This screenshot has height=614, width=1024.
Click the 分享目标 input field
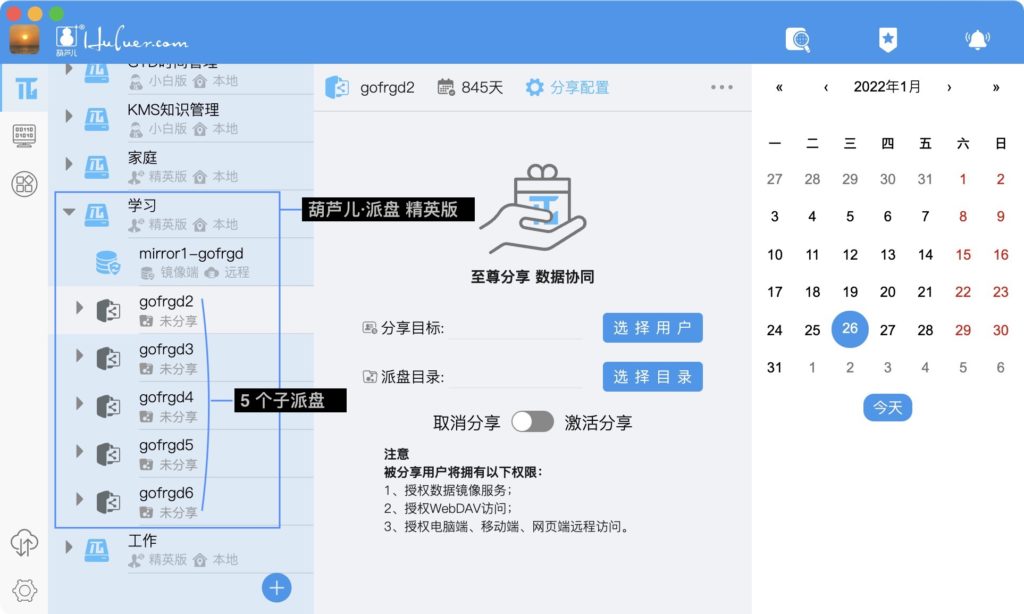pyautogui.click(x=516, y=328)
